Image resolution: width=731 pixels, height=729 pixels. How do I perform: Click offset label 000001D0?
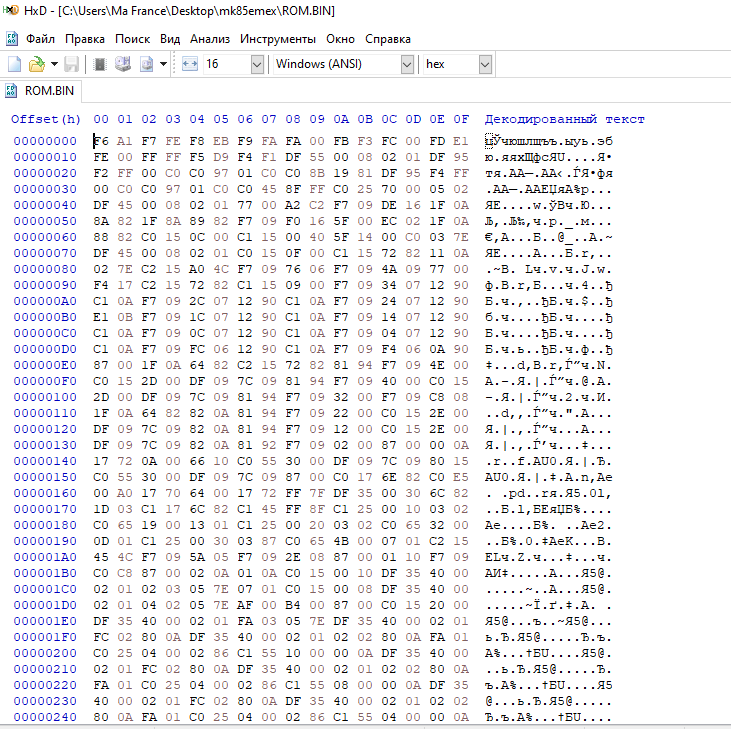pyautogui.click(x=45, y=605)
